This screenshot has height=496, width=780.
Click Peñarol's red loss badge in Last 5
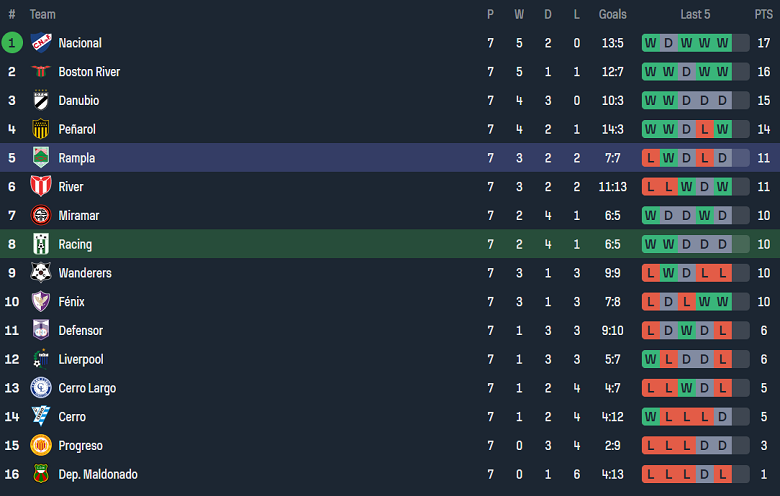(x=704, y=129)
